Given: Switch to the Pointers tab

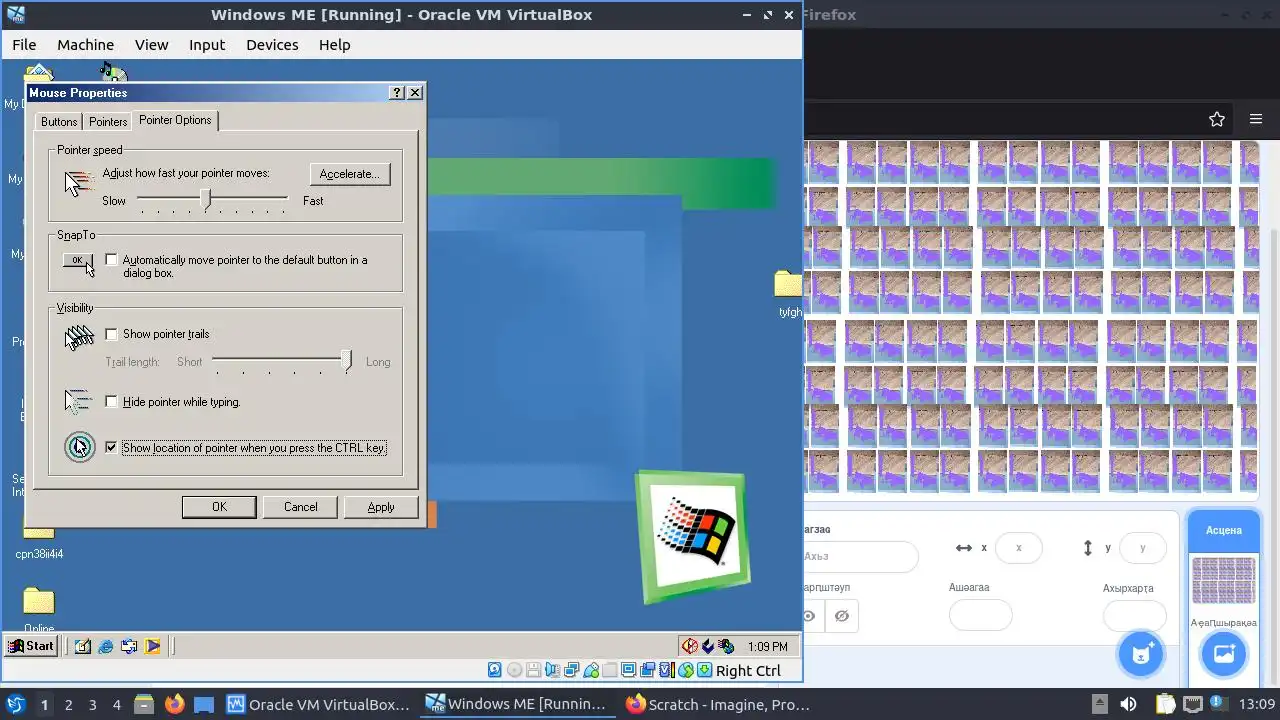Looking at the screenshot, I should click(x=108, y=121).
